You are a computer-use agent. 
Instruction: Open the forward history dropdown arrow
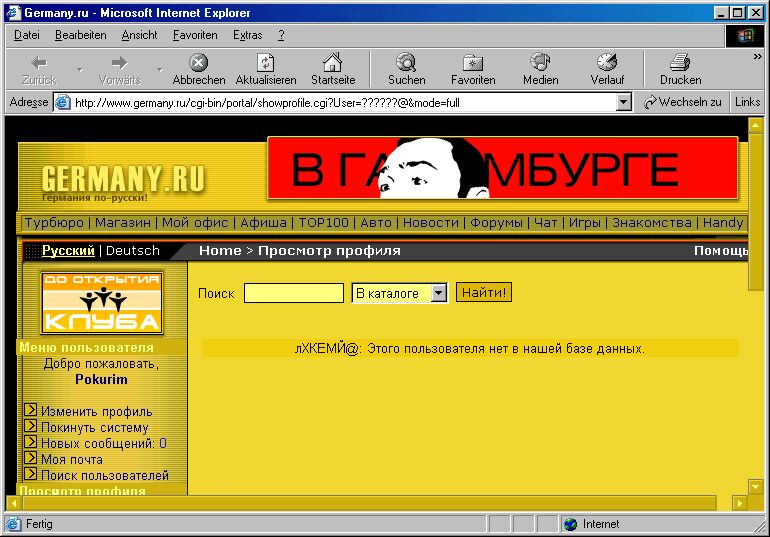point(160,70)
